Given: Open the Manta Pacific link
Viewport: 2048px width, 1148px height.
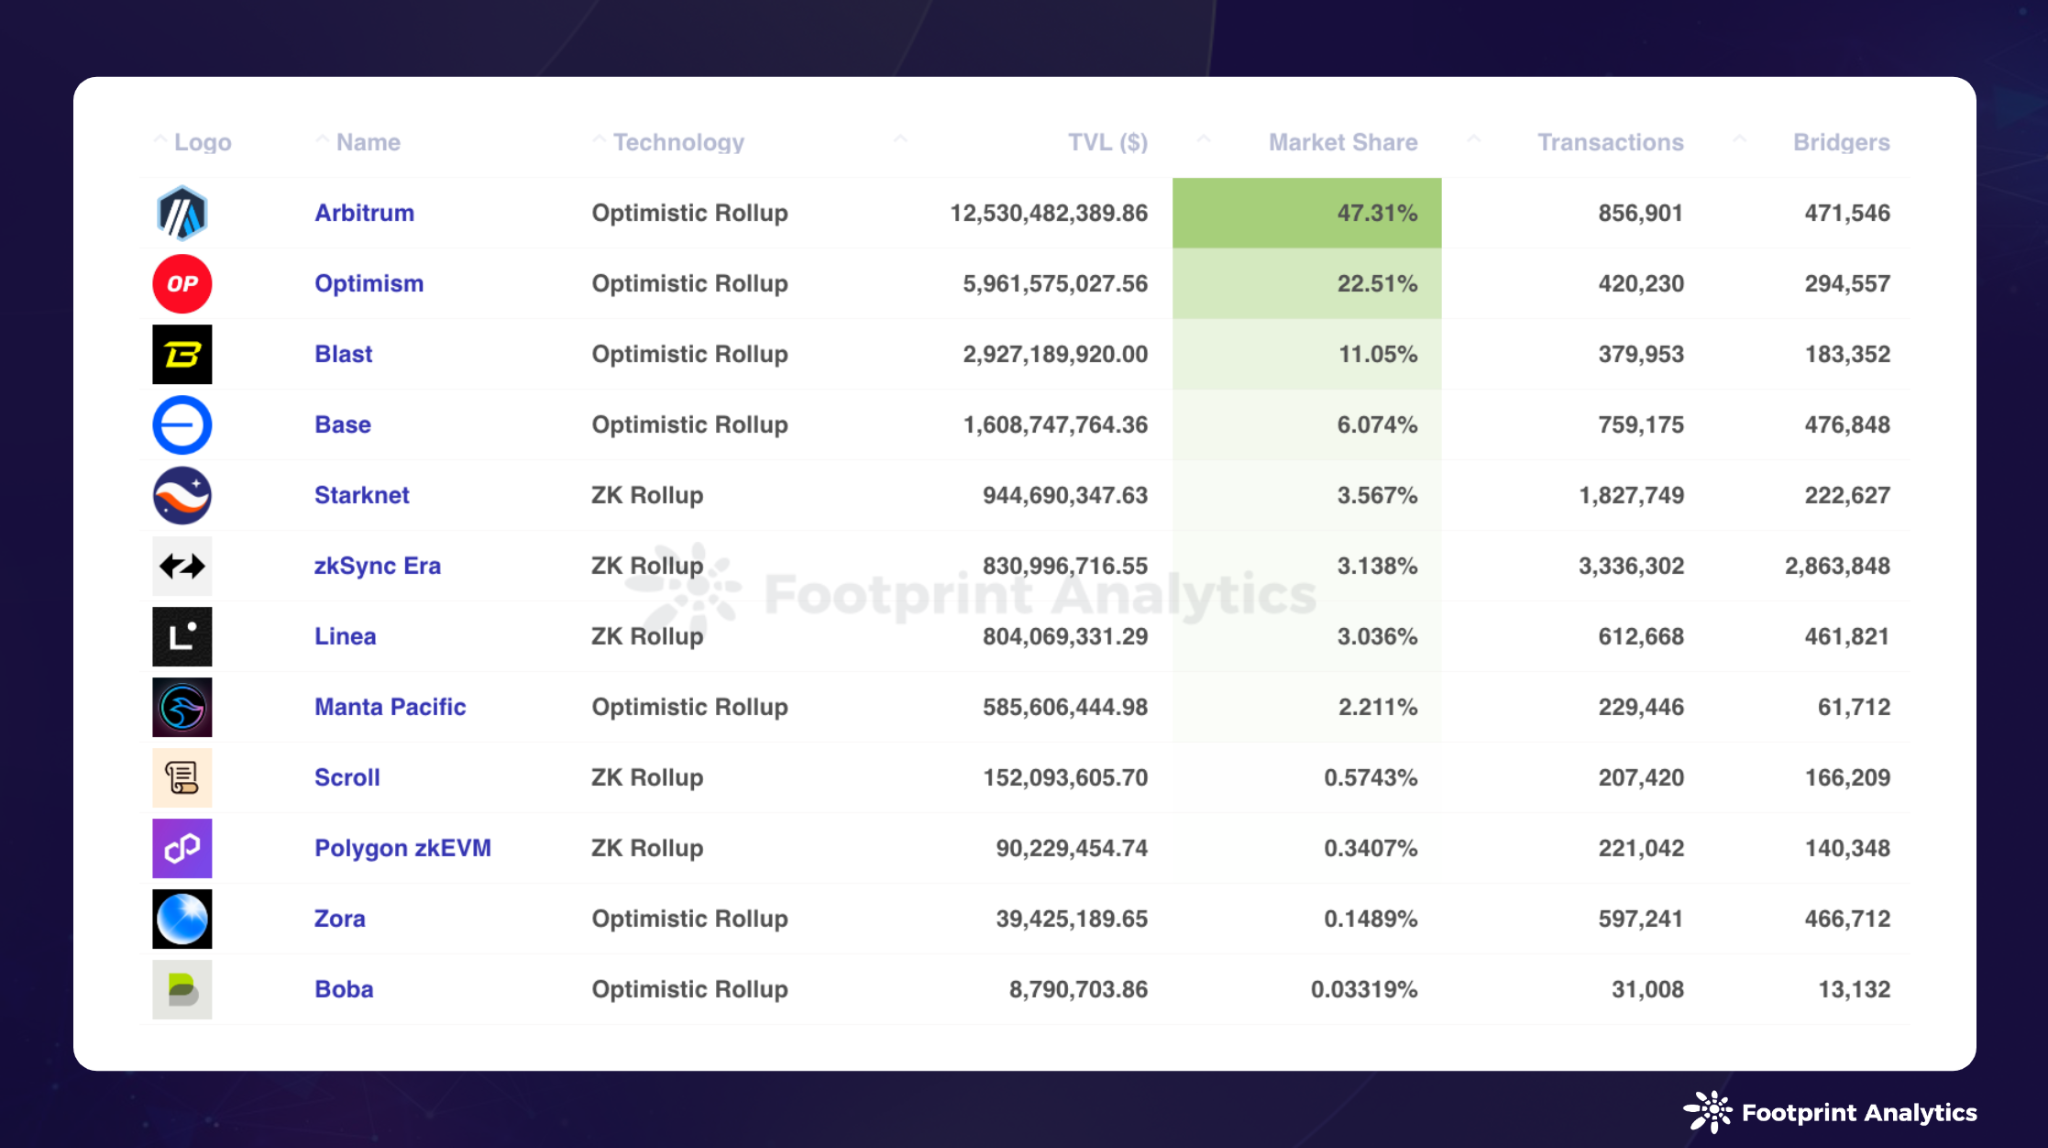Looking at the screenshot, I should [x=390, y=707].
